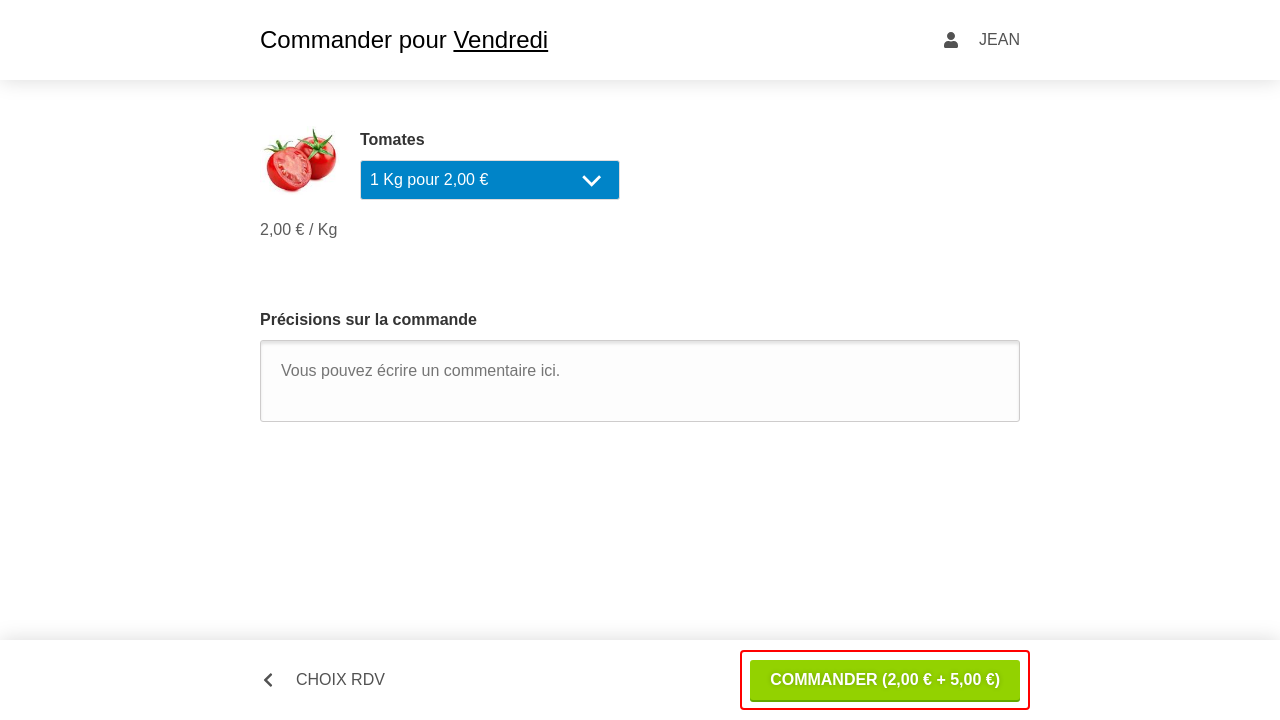
Task: Focus the order comment text area
Action: (640, 381)
